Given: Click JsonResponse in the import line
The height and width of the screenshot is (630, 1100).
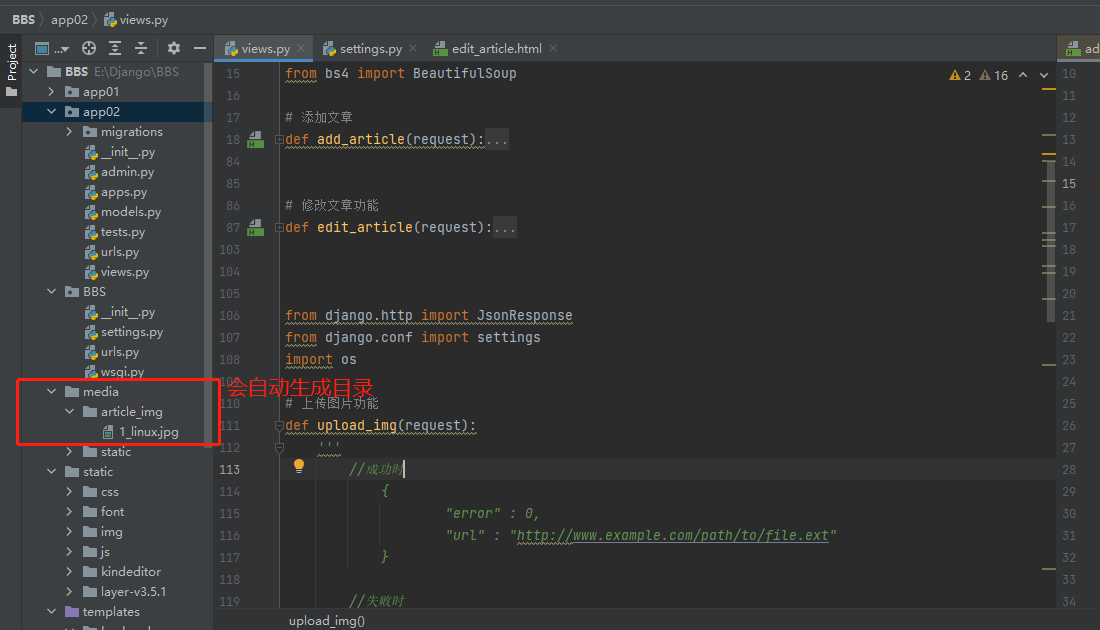Looking at the screenshot, I should (525, 316).
